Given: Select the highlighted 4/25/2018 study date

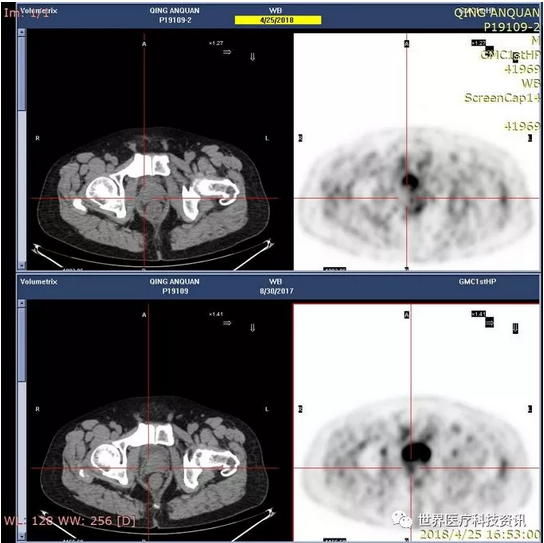Looking at the screenshot, I should pos(278,20).
